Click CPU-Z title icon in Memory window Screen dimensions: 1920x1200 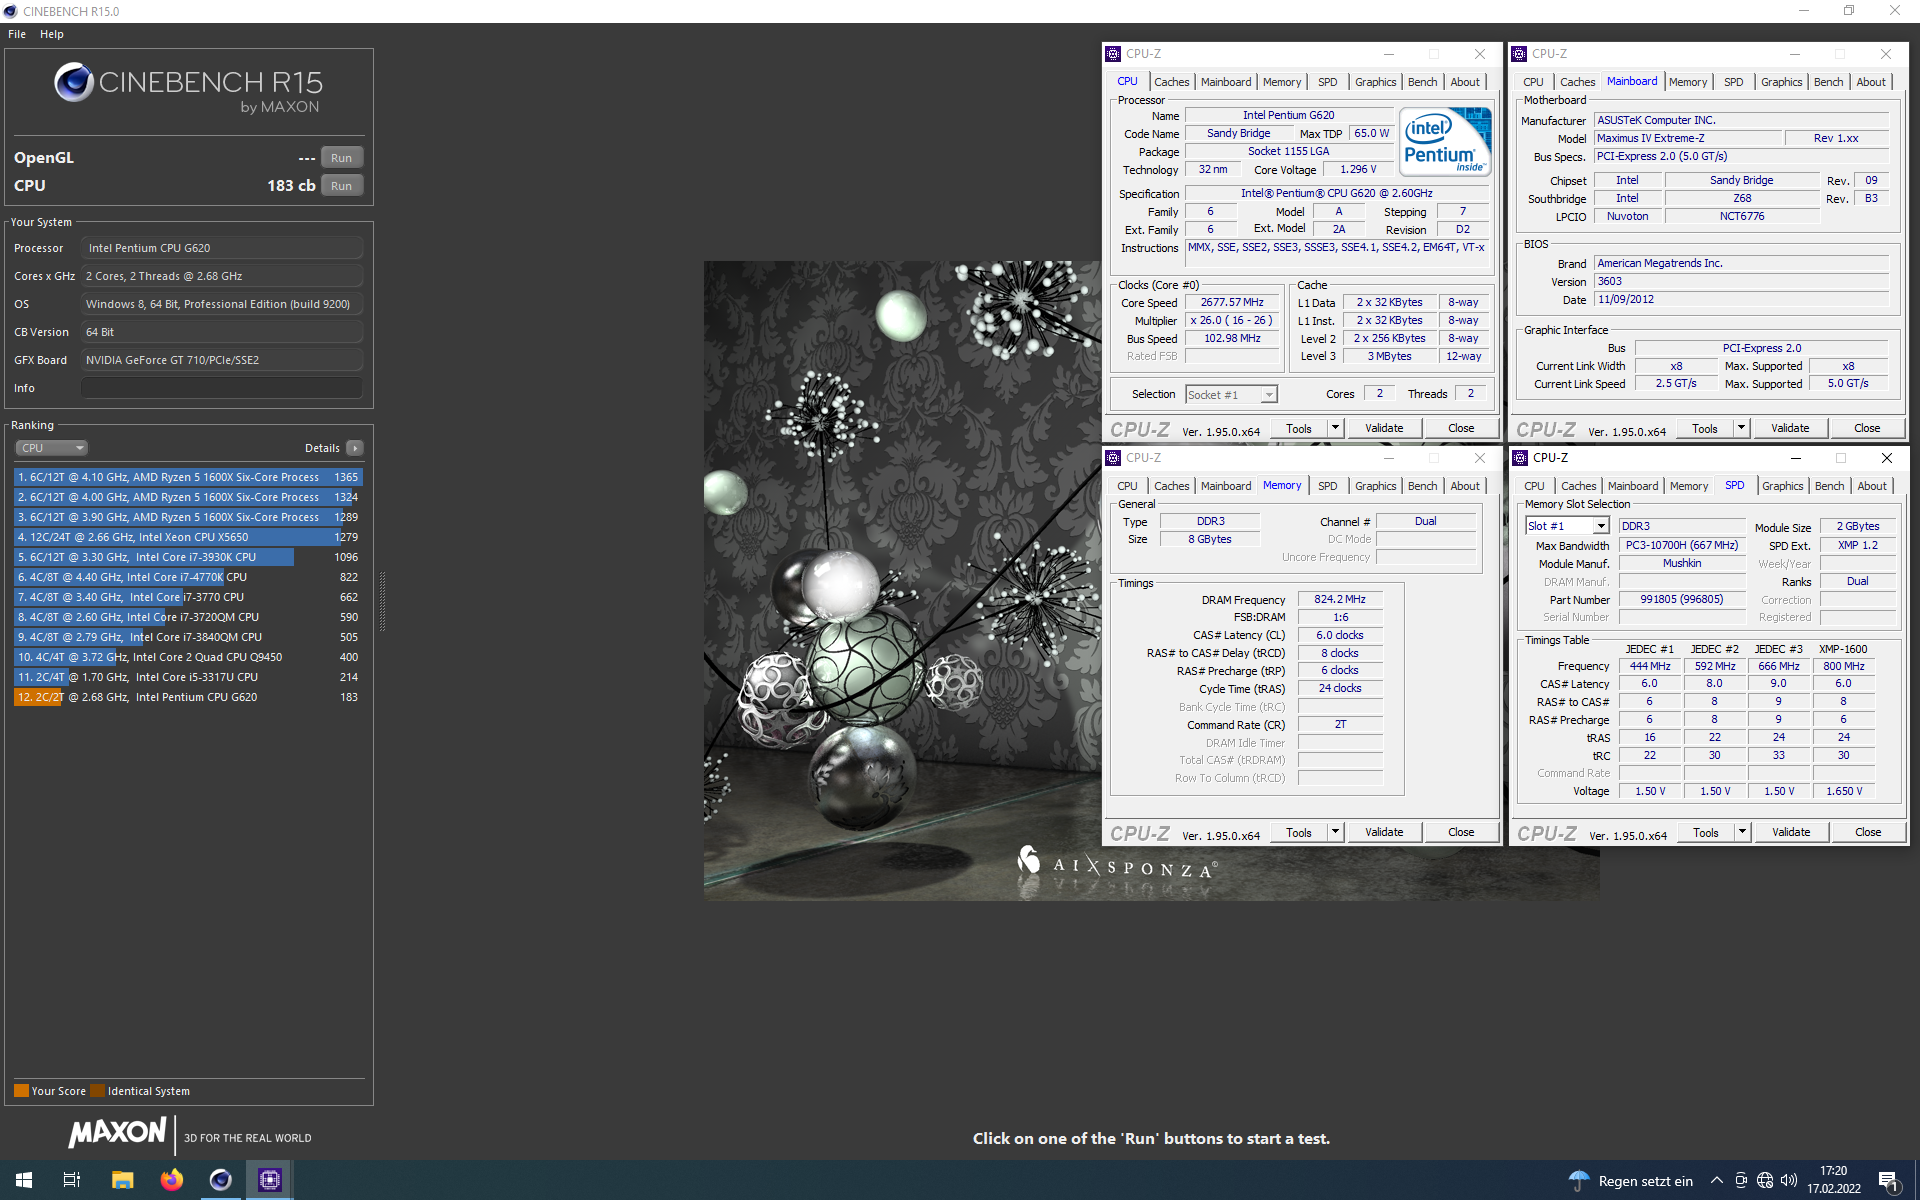point(1113,458)
